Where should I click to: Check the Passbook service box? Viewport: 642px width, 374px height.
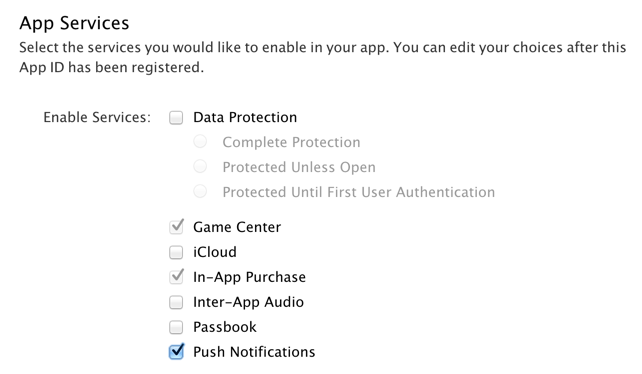pos(176,327)
